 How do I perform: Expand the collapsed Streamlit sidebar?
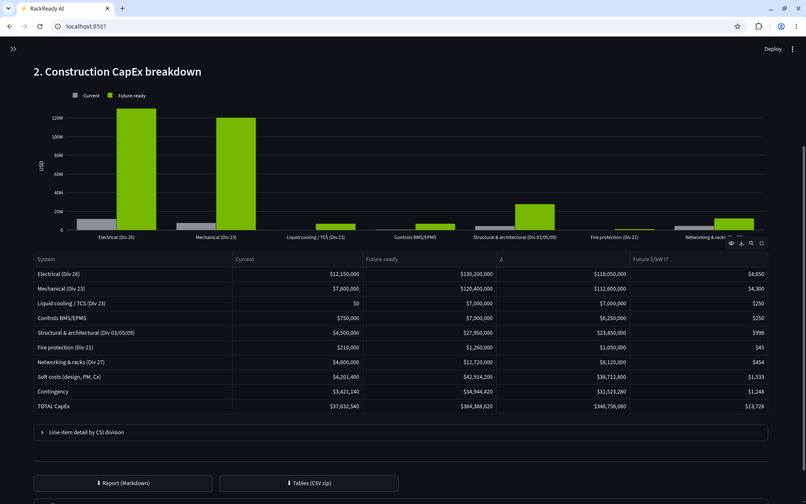click(13, 49)
